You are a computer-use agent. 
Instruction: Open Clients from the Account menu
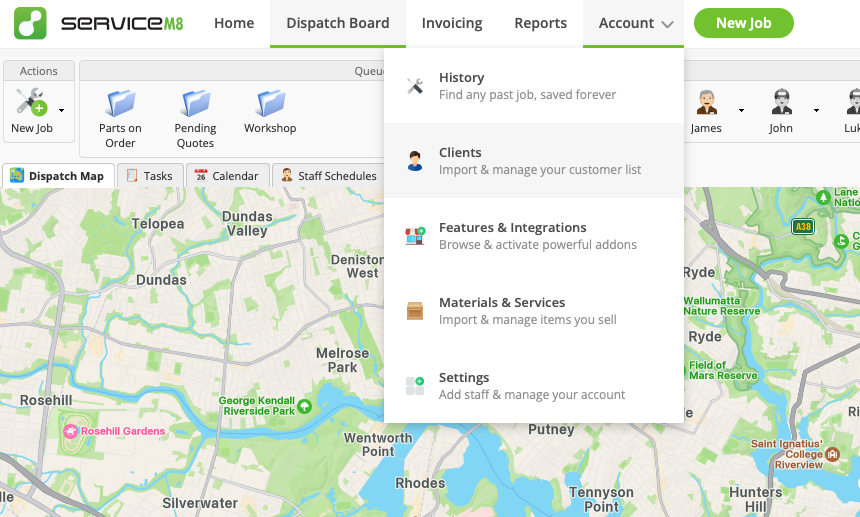tap(534, 161)
